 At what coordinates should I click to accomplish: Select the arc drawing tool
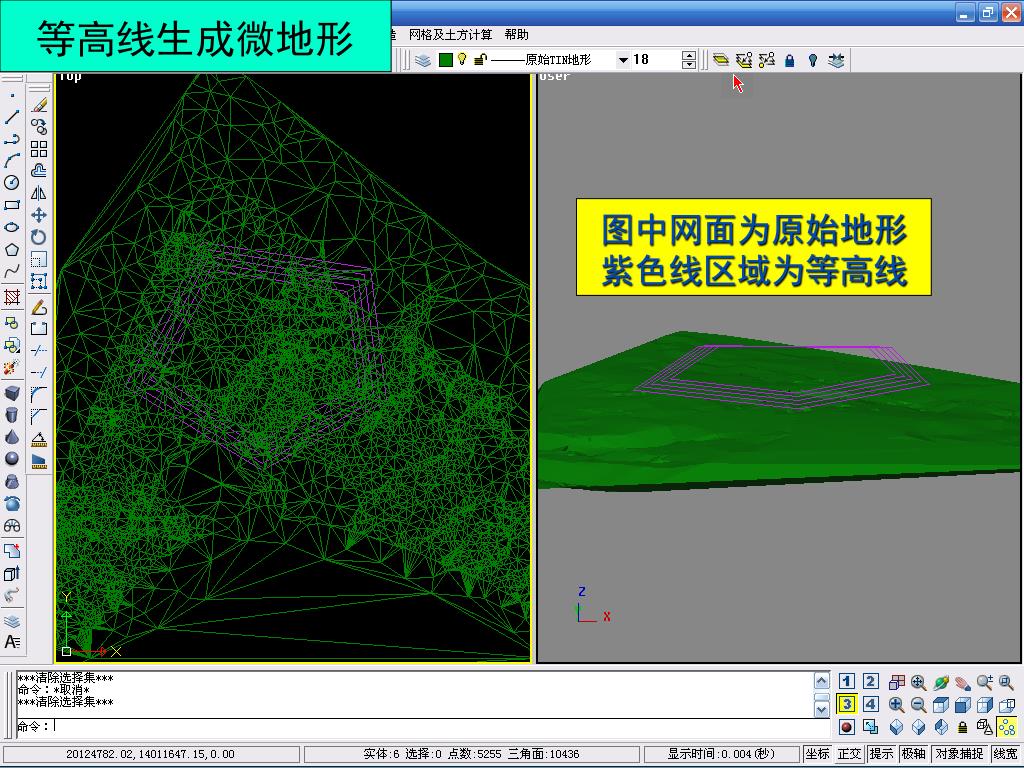(12, 161)
